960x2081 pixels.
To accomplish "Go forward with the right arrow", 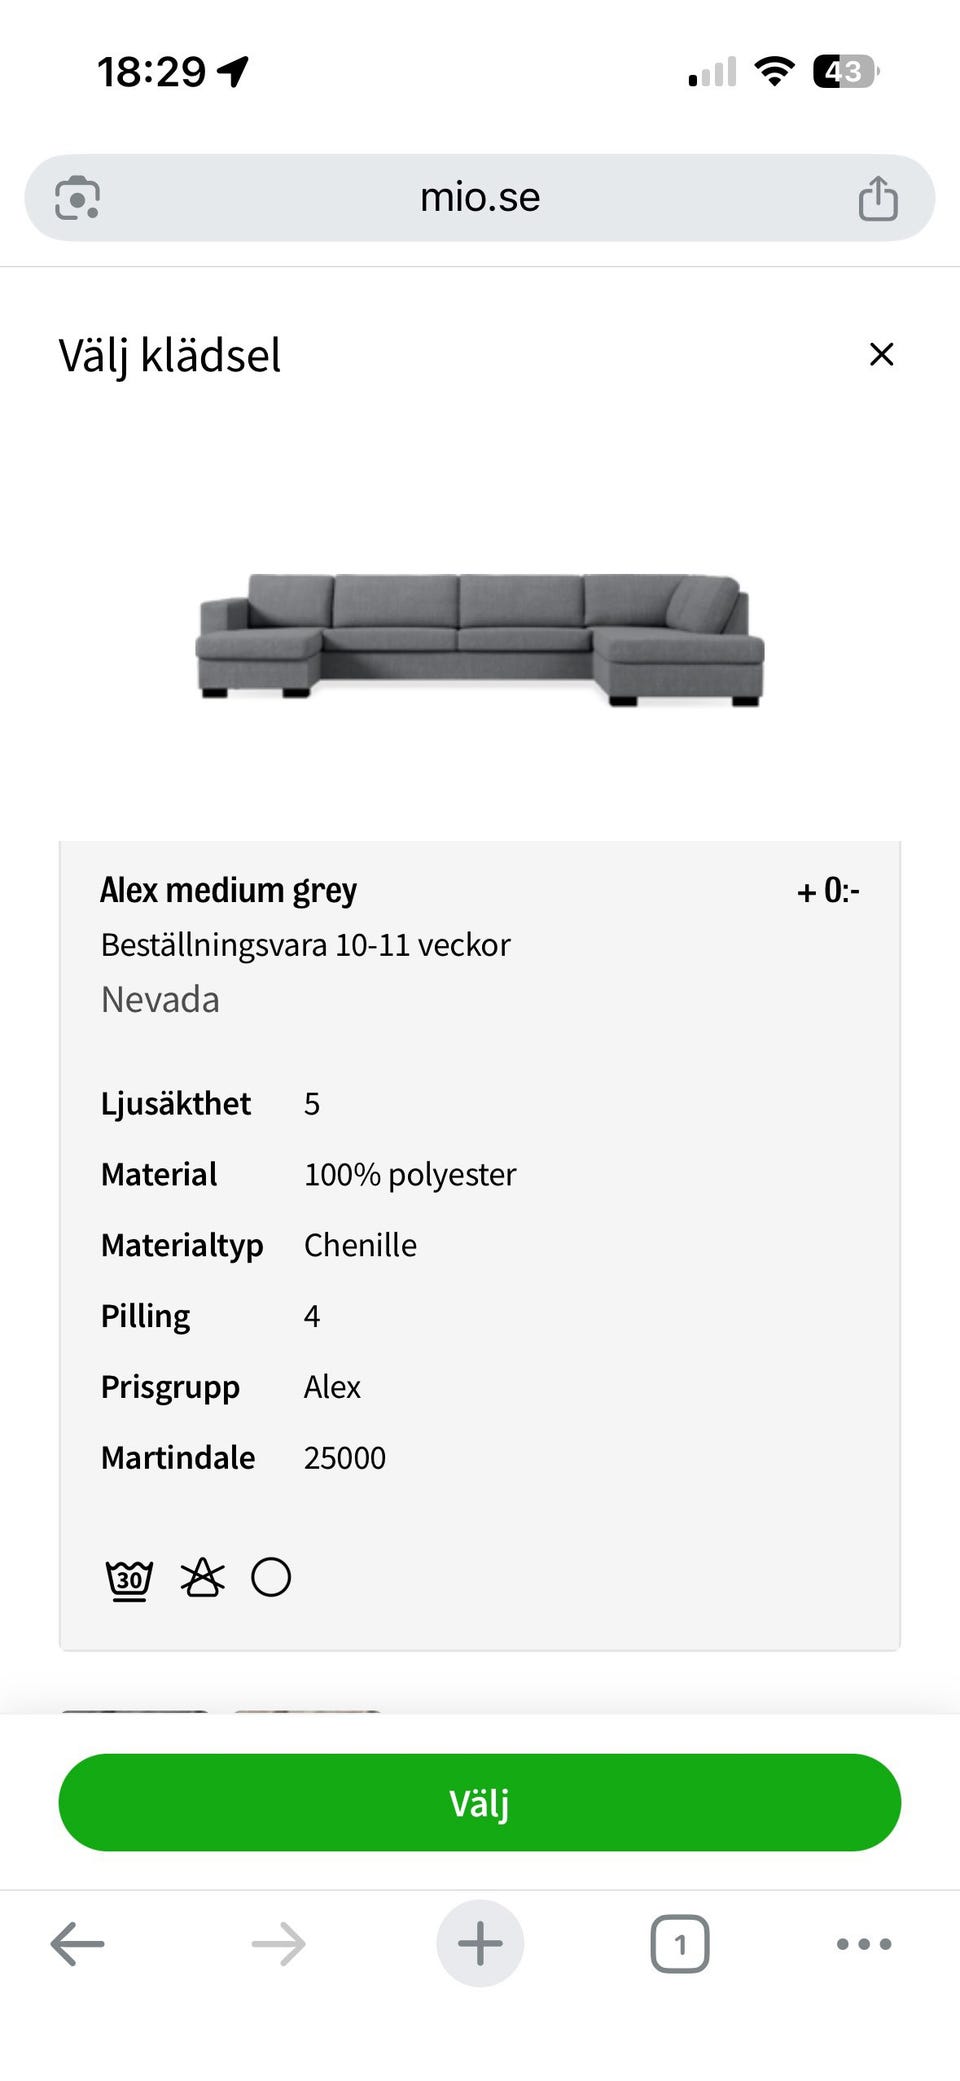I will point(278,1944).
